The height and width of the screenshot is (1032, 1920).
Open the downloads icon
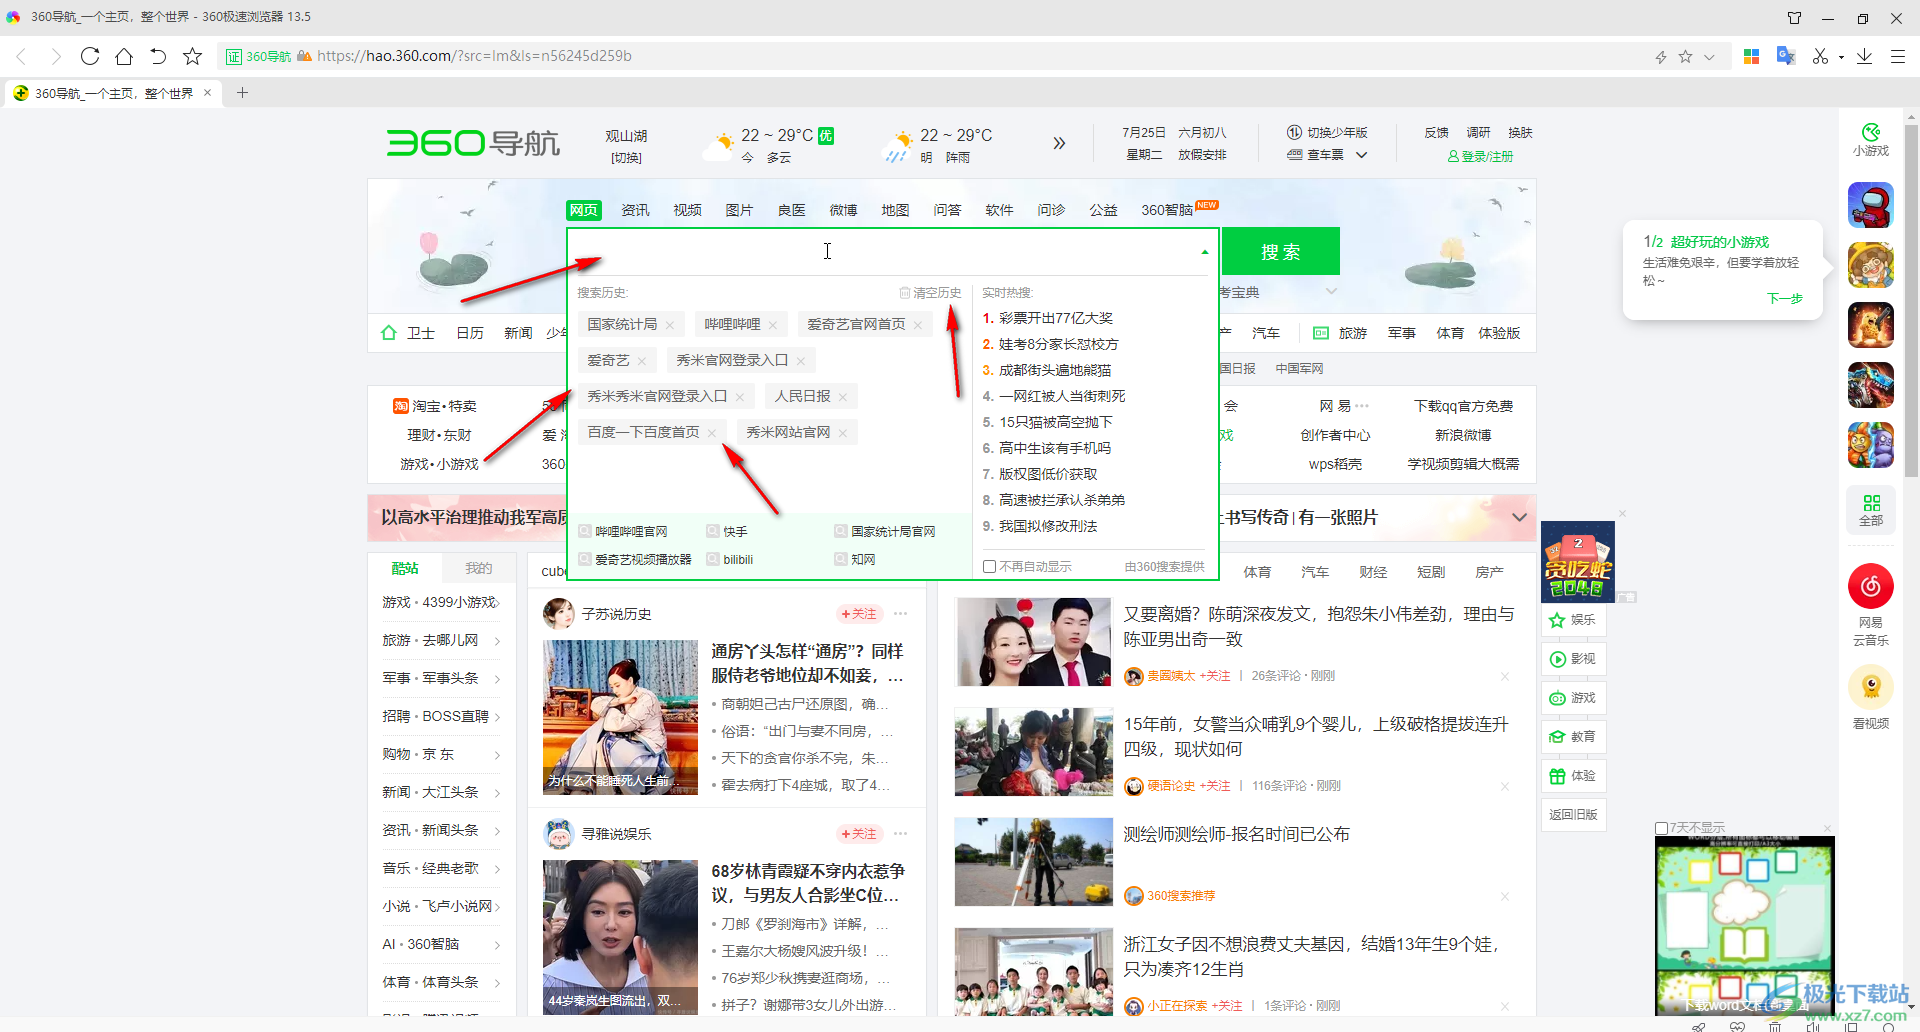coord(1864,56)
